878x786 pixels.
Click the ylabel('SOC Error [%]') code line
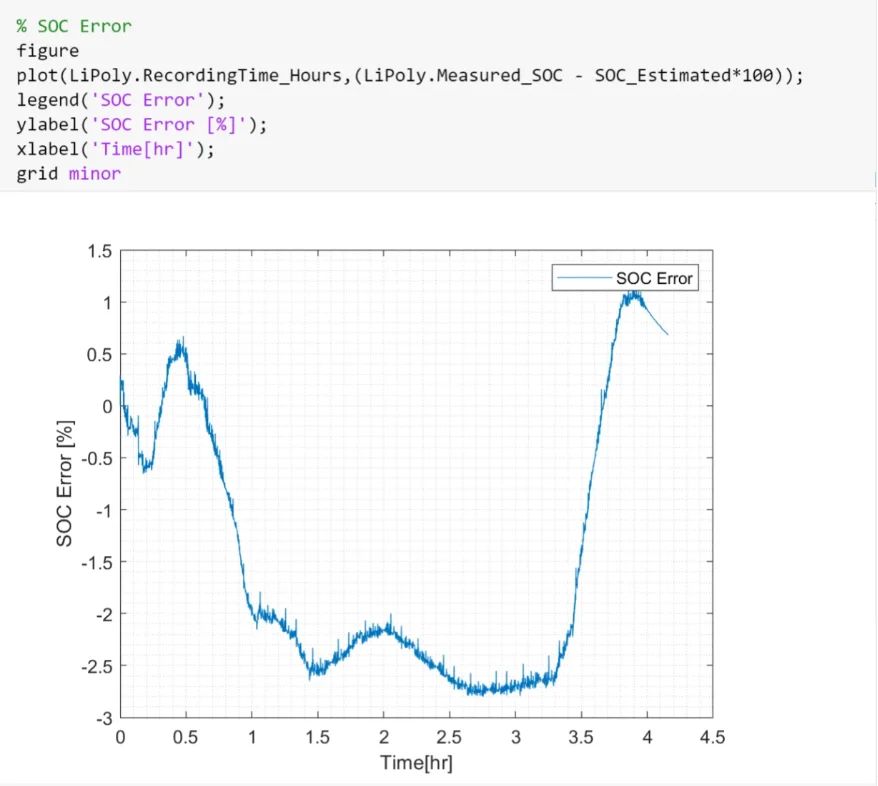click(x=142, y=125)
